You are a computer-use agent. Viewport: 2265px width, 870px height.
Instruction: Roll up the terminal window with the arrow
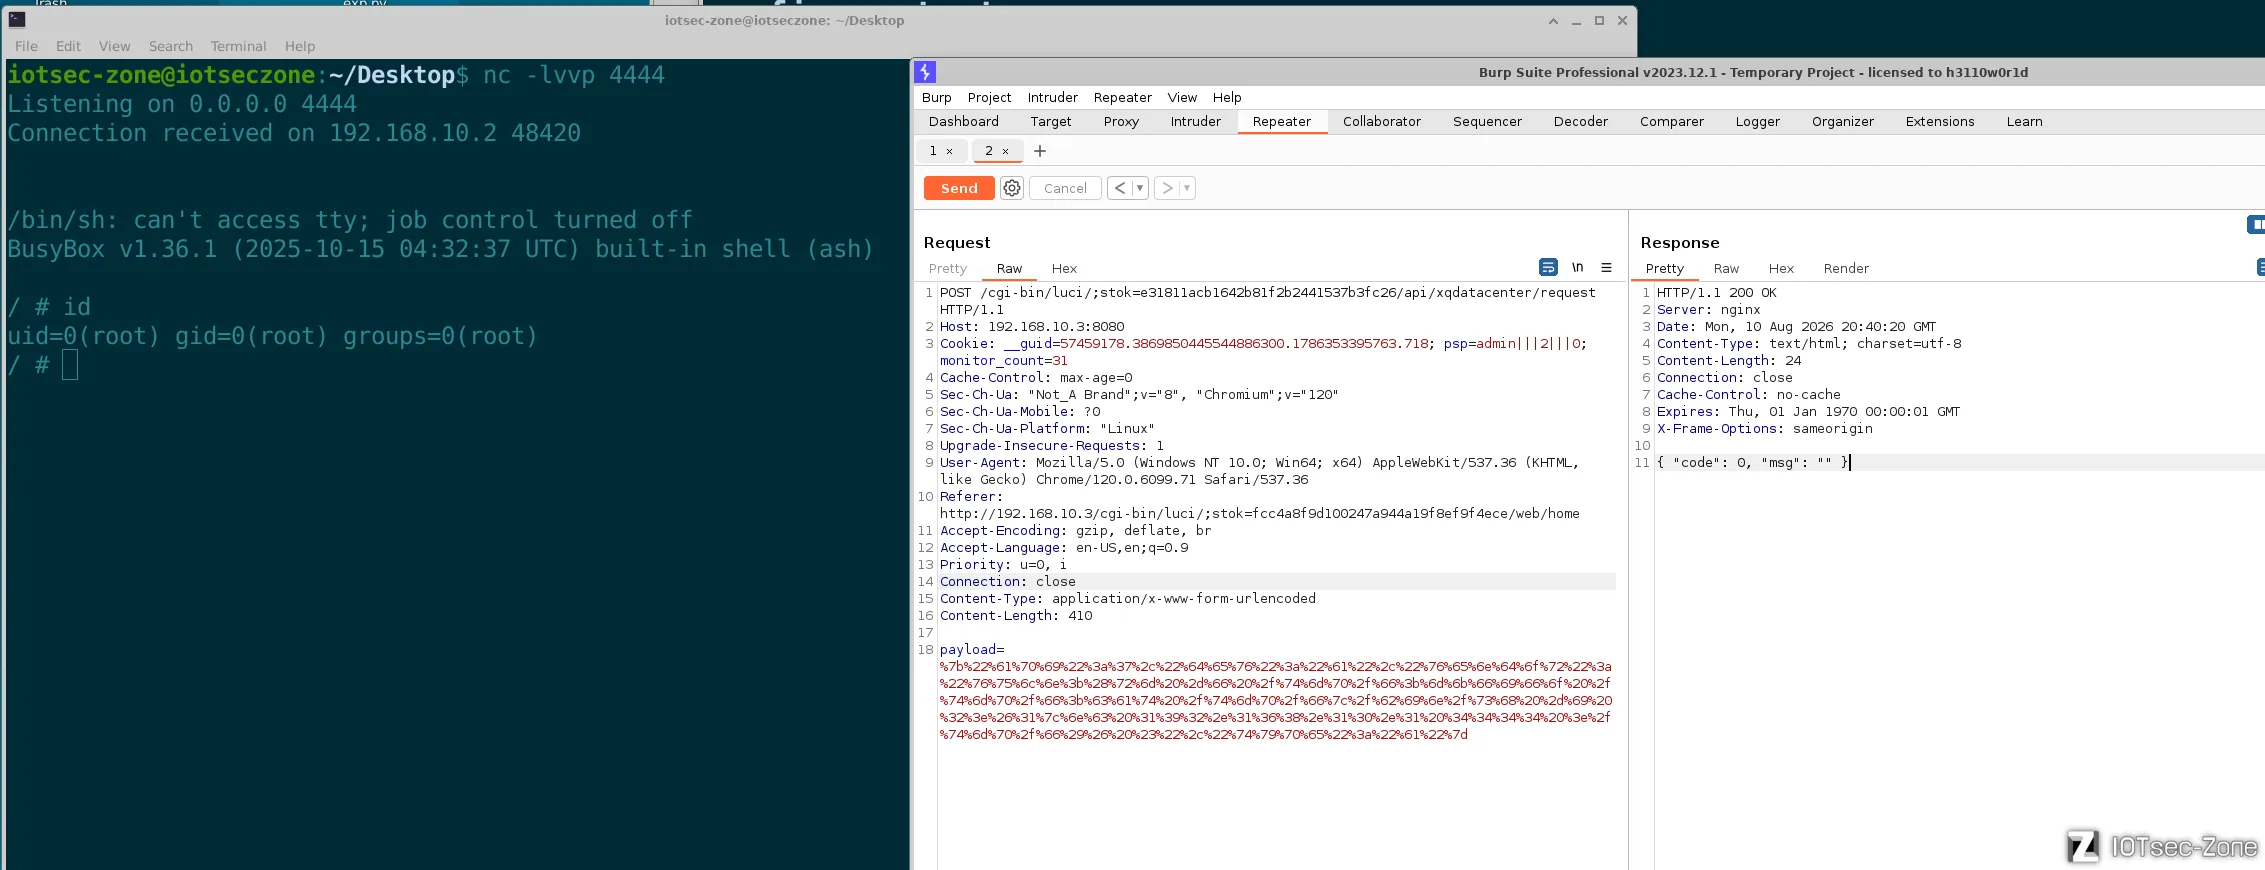[1553, 21]
